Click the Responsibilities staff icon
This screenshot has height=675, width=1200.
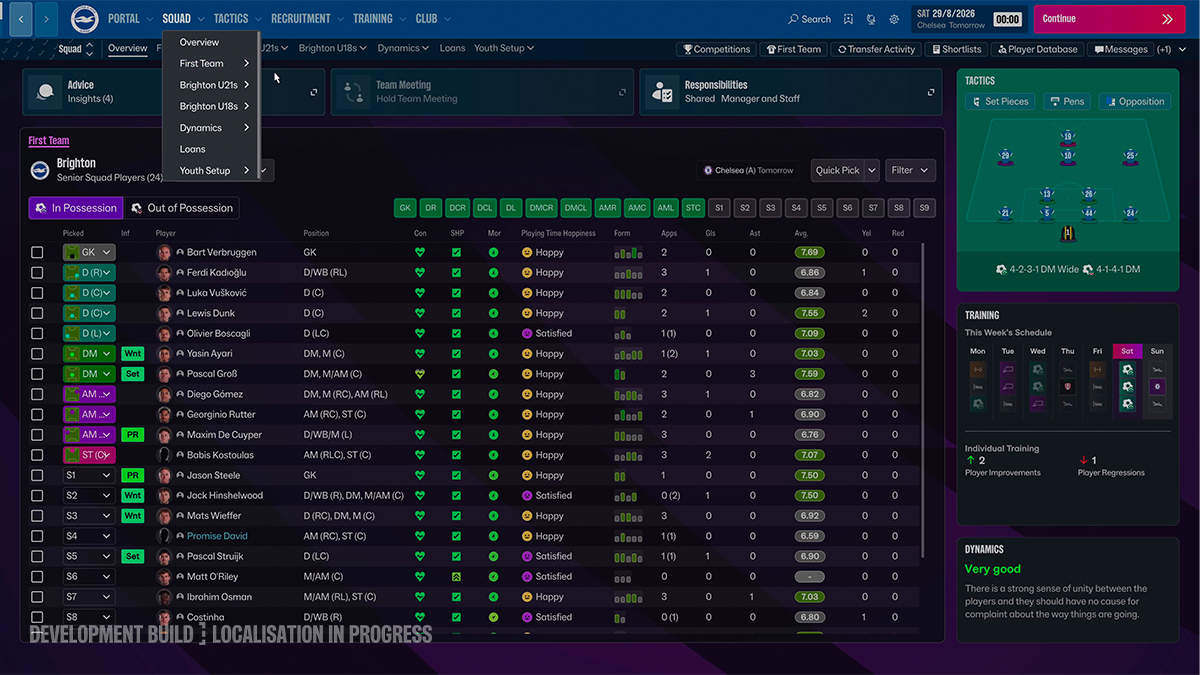[662, 92]
